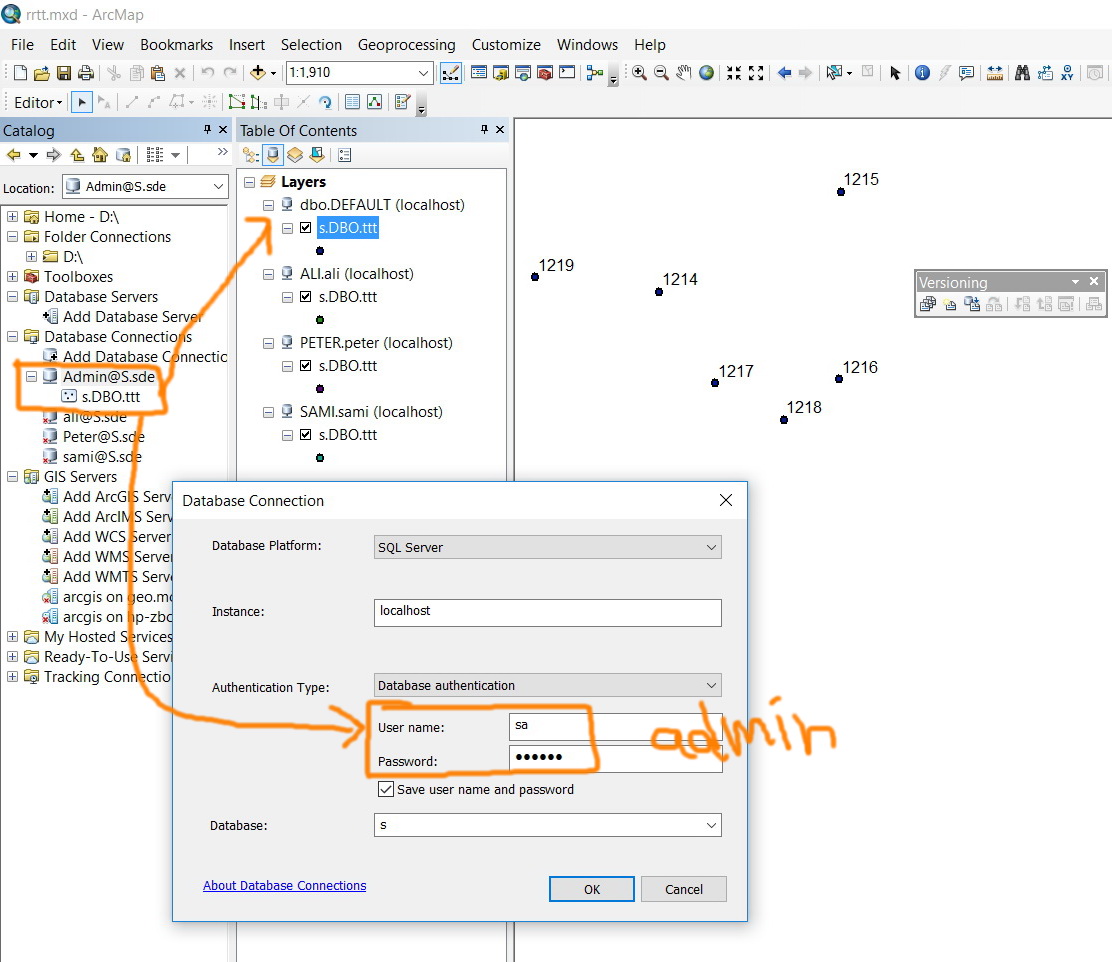Open the map scale 1:1,910 dropdown
This screenshot has width=1112, height=962.
coord(423,72)
